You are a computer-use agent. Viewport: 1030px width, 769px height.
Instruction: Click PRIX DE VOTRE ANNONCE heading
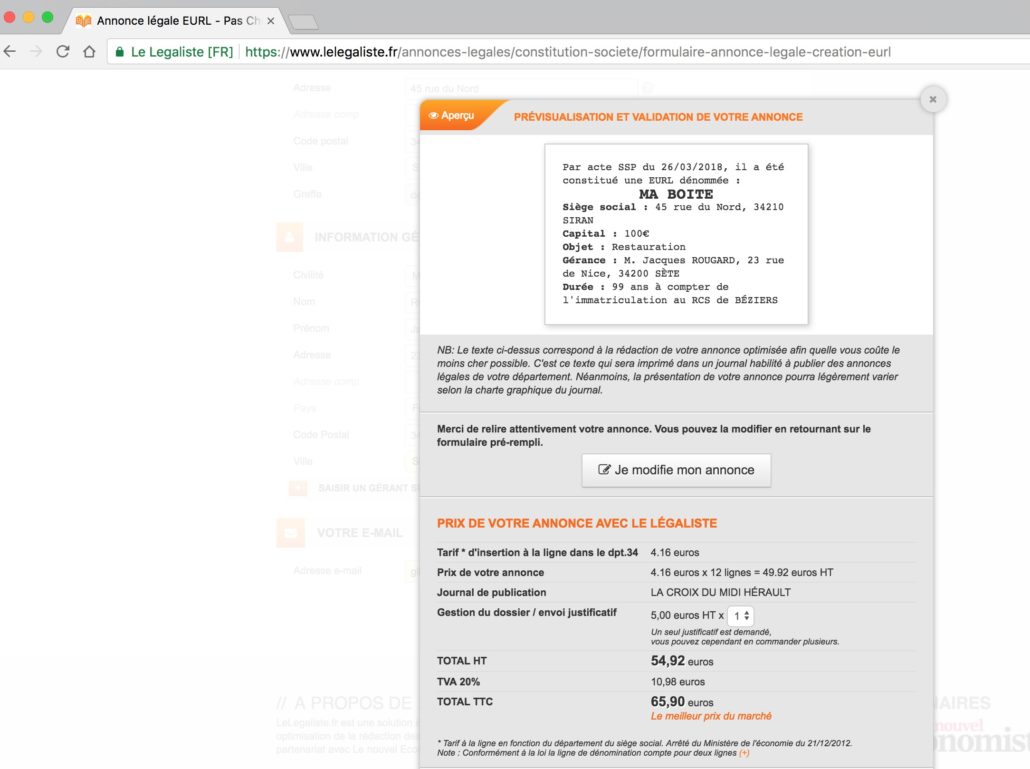click(577, 523)
